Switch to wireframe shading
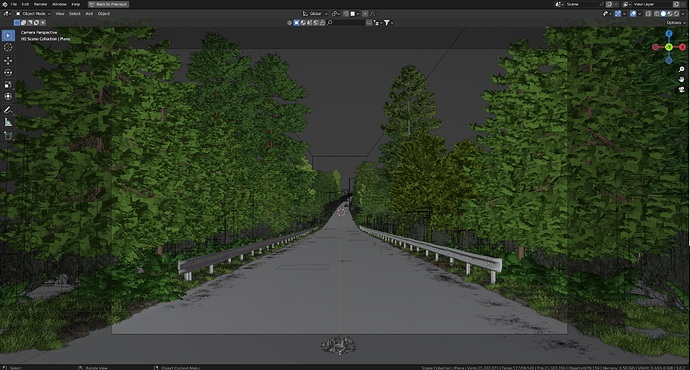This screenshot has width=690, height=370. [x=657, y=14]
